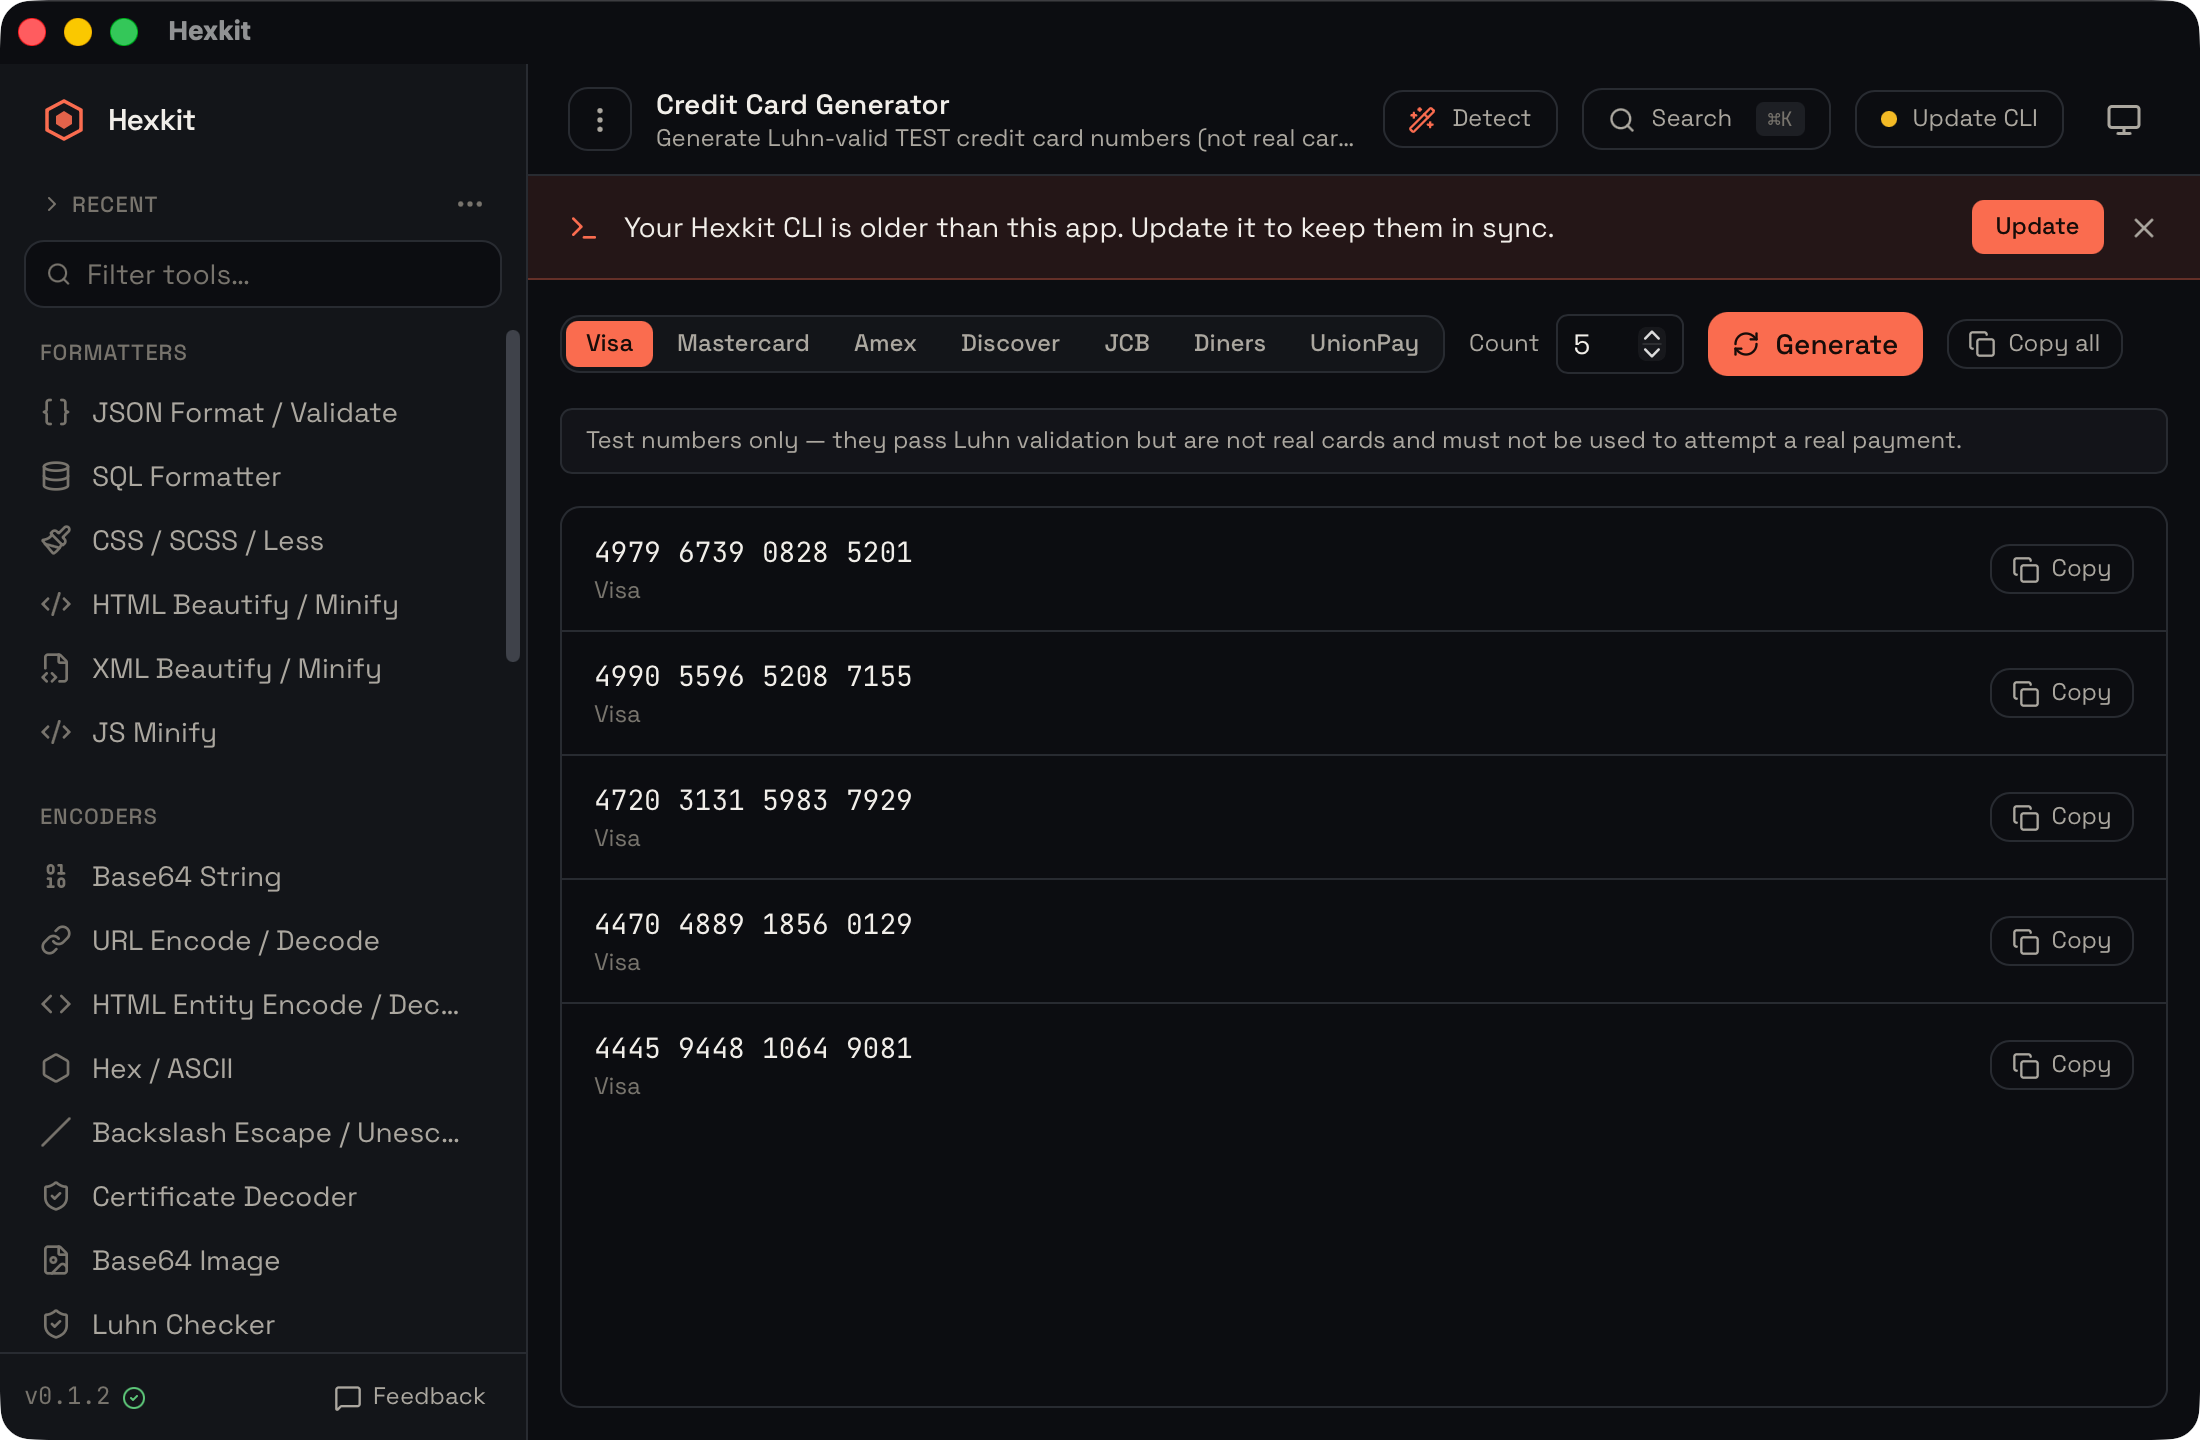The width and height of the screenshot is (2200, 1440).
Task: Copy card number 4445 9448 1064 9081
Action: pos(2061,1065)
